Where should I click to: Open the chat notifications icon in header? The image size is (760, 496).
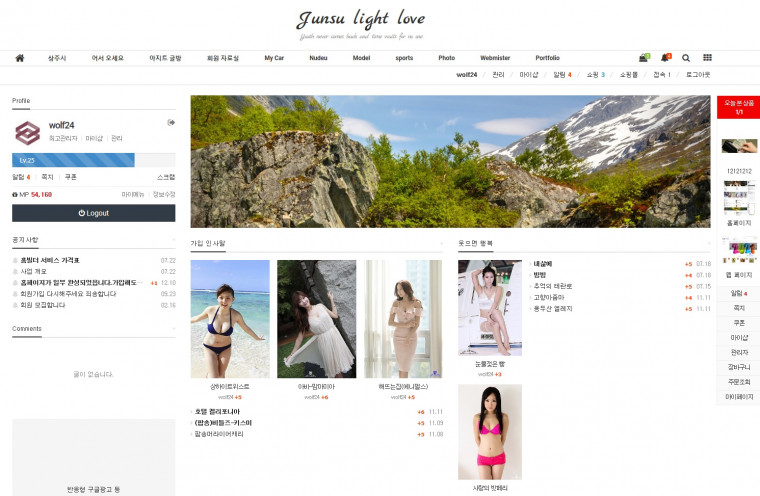pos(665,58)
